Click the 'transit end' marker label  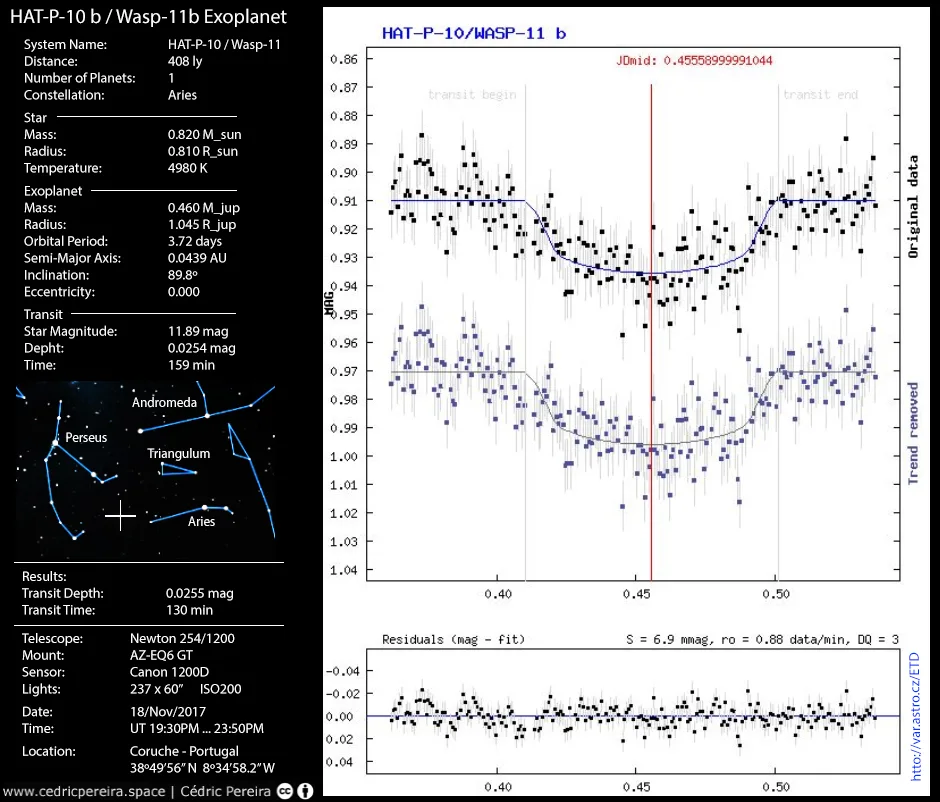(x=820, y=95)
